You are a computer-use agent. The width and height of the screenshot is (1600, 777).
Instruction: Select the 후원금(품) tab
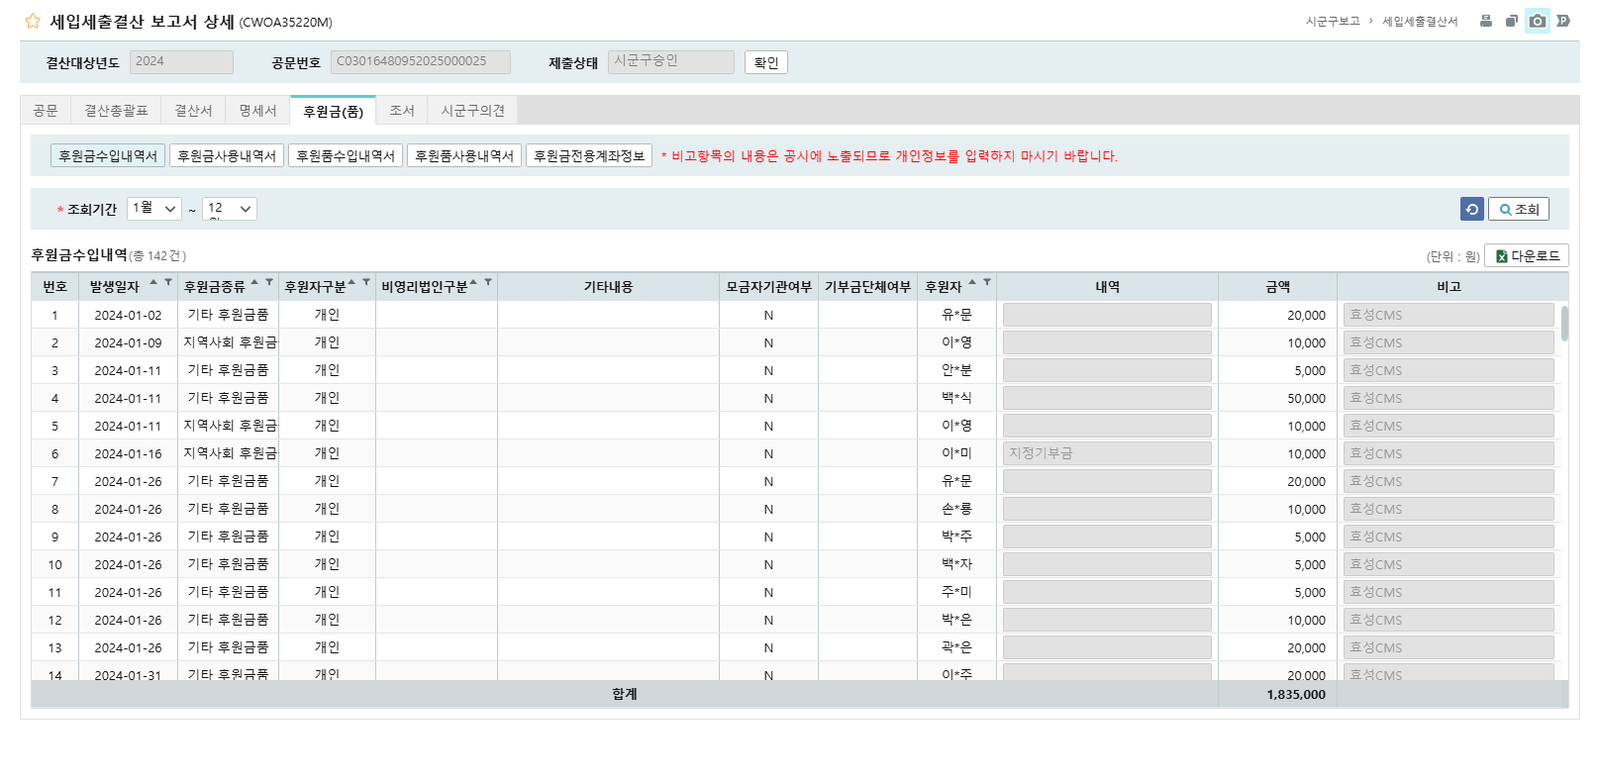pyautogui.click(x=333, y=111)
